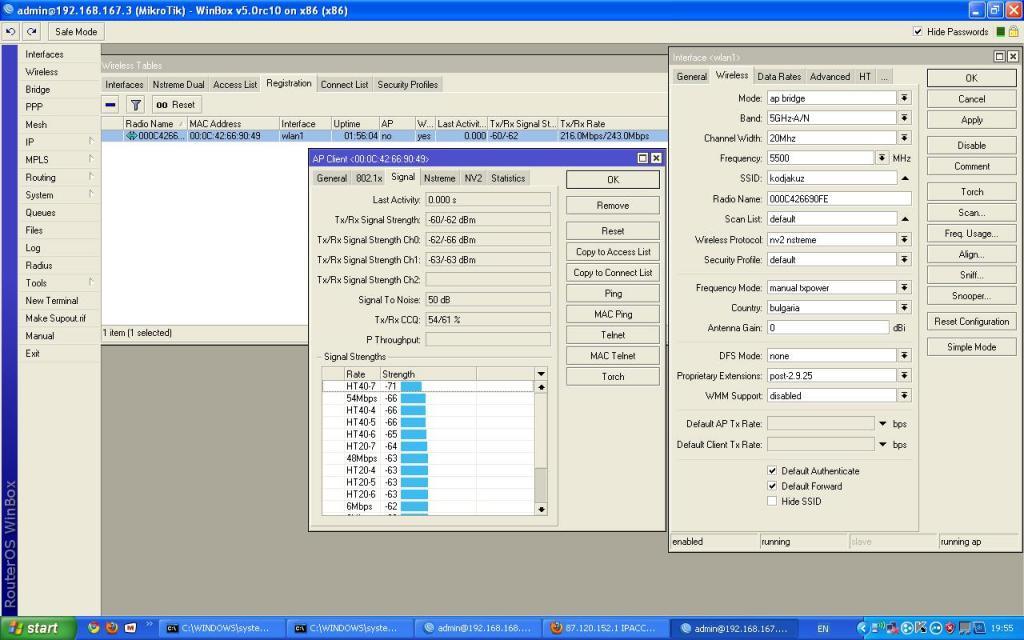
Task: Click the Copy to Access List button
Action: tap(613, 252)
